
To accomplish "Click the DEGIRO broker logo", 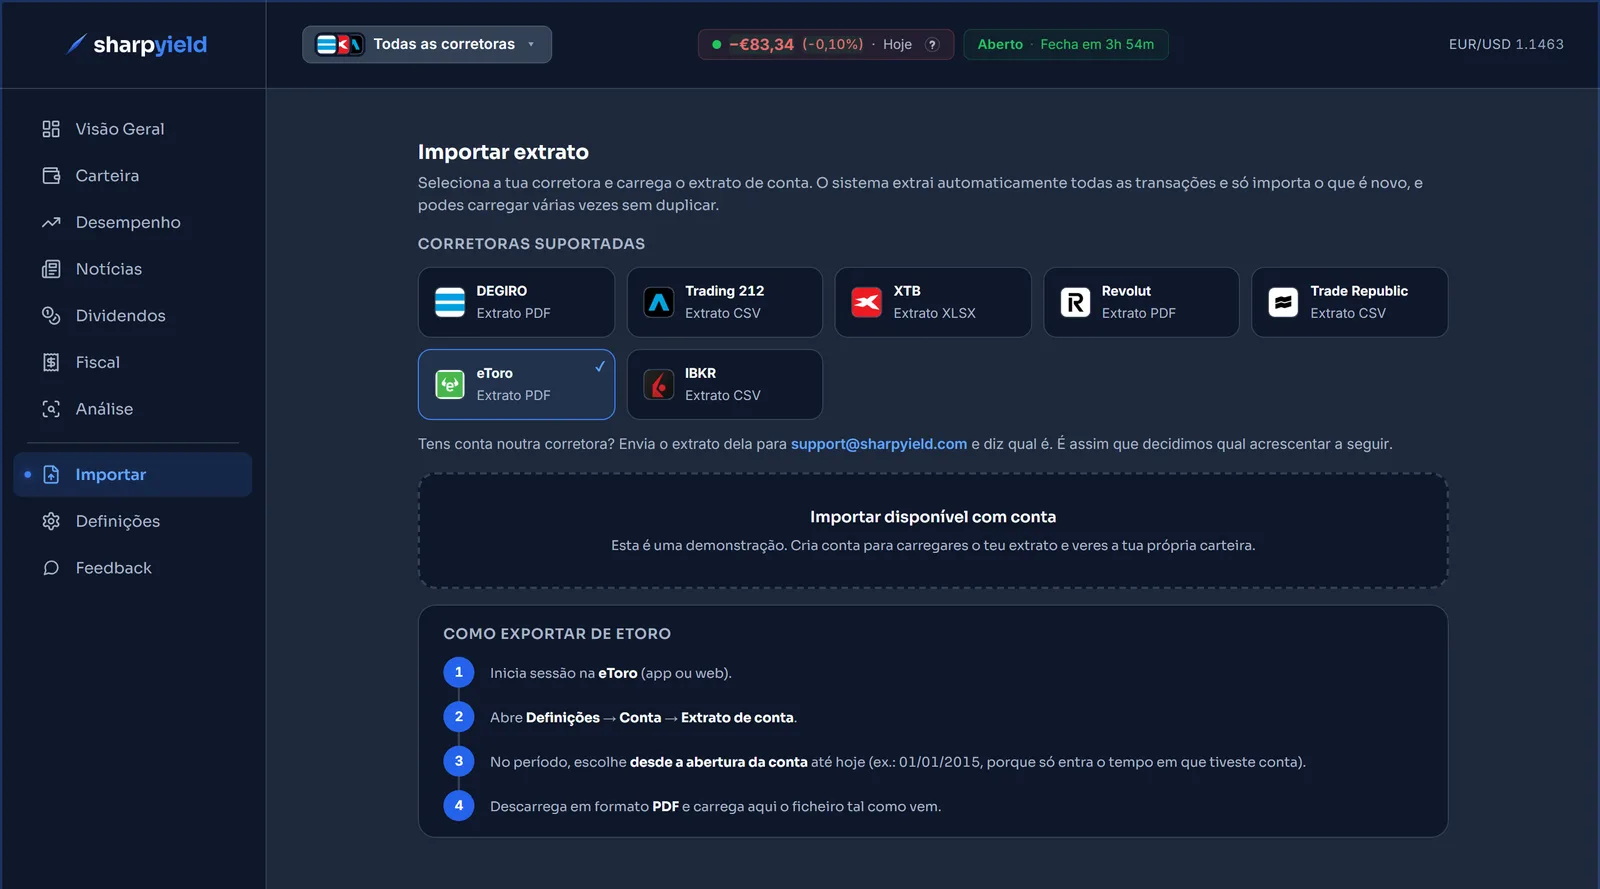I will point(450,302).
